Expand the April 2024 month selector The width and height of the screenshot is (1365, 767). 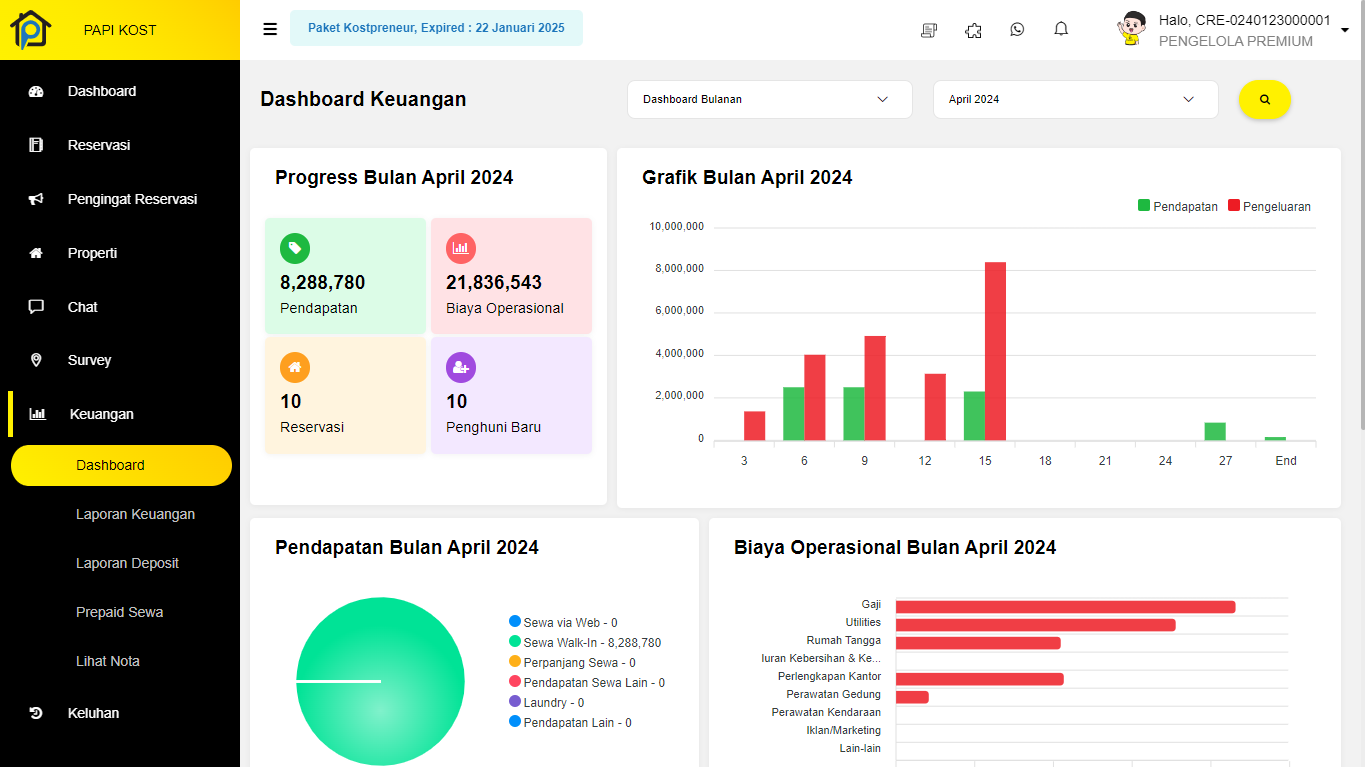[1075, 100]
